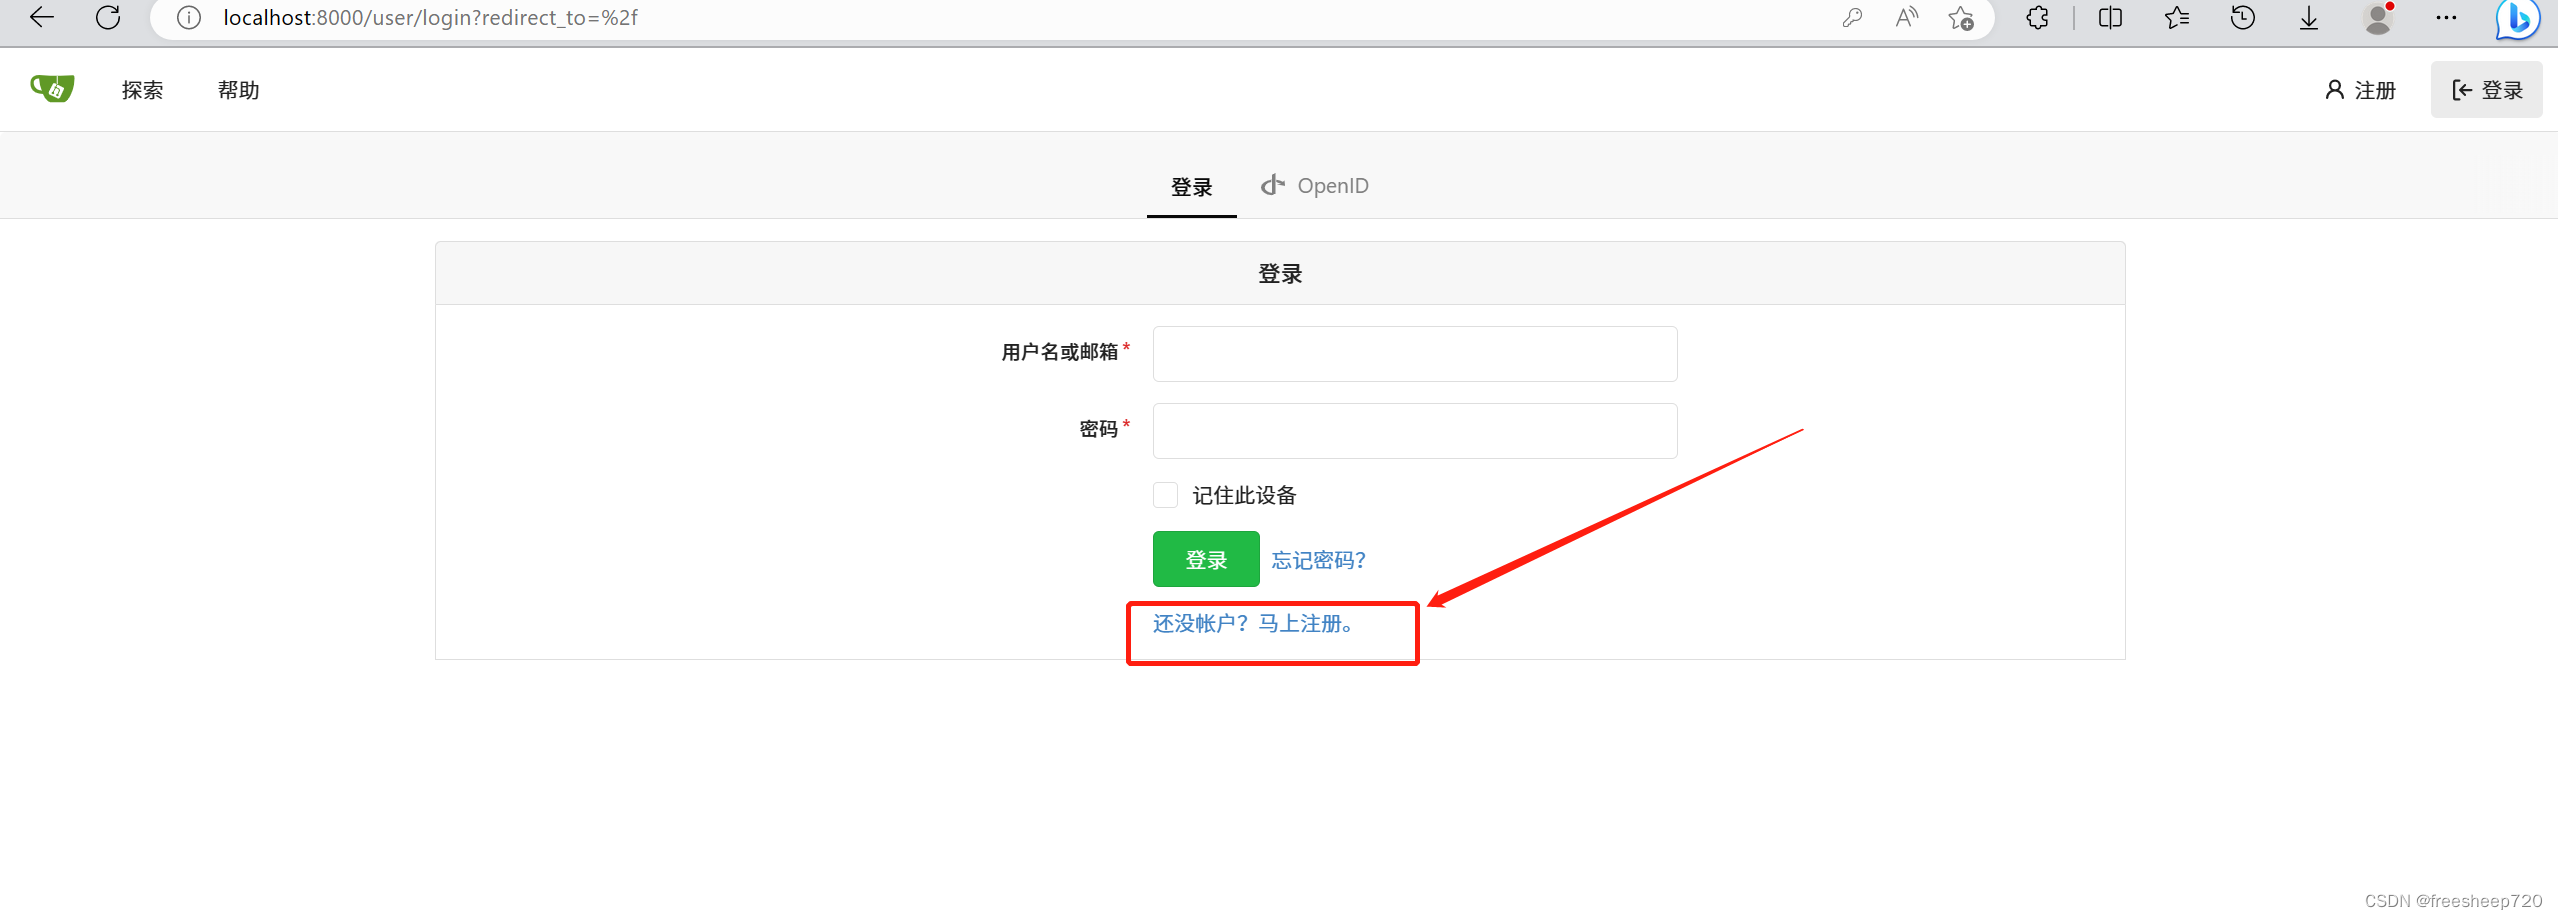Click 注册 in top navigation bar

point(2360,90)
